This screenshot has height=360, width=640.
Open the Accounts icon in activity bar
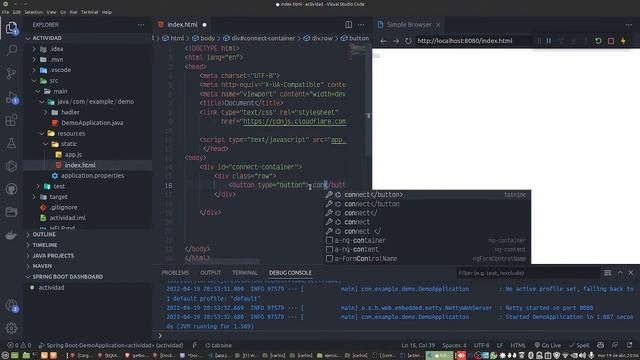click(11, 305)
